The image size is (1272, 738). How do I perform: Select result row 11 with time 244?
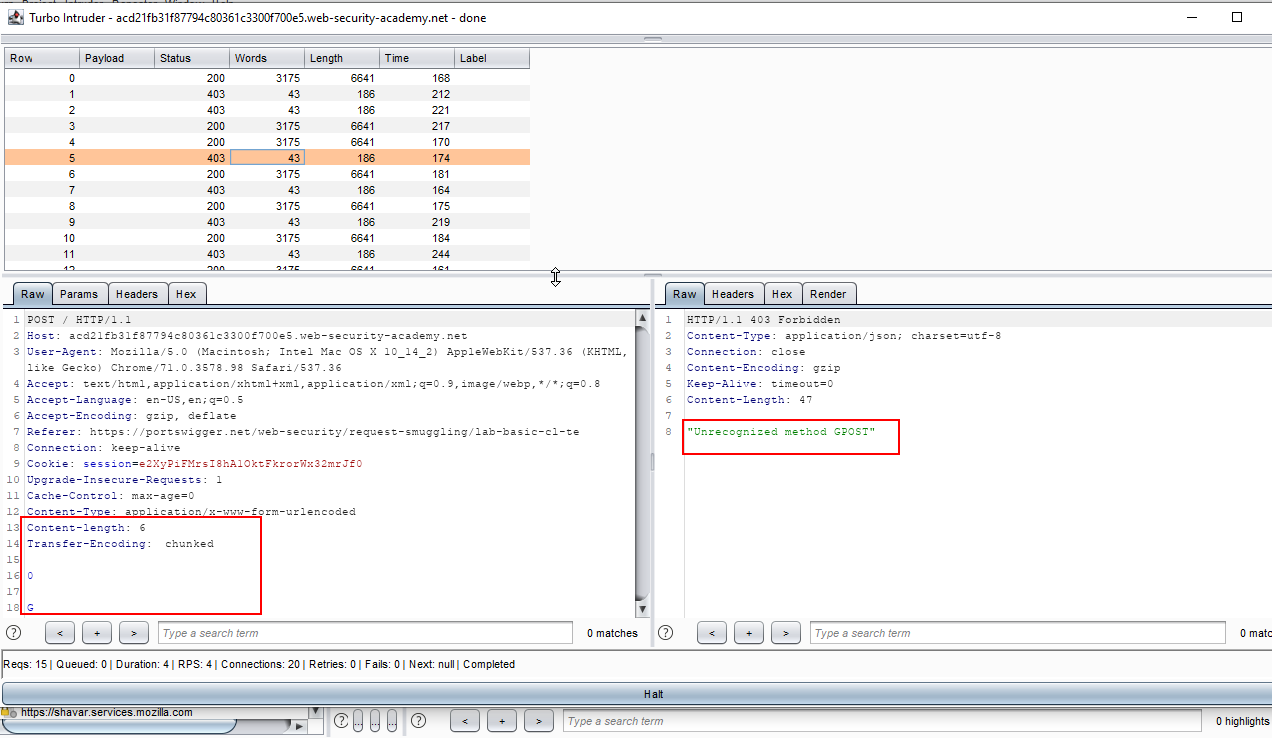click(x=267, y=254)
